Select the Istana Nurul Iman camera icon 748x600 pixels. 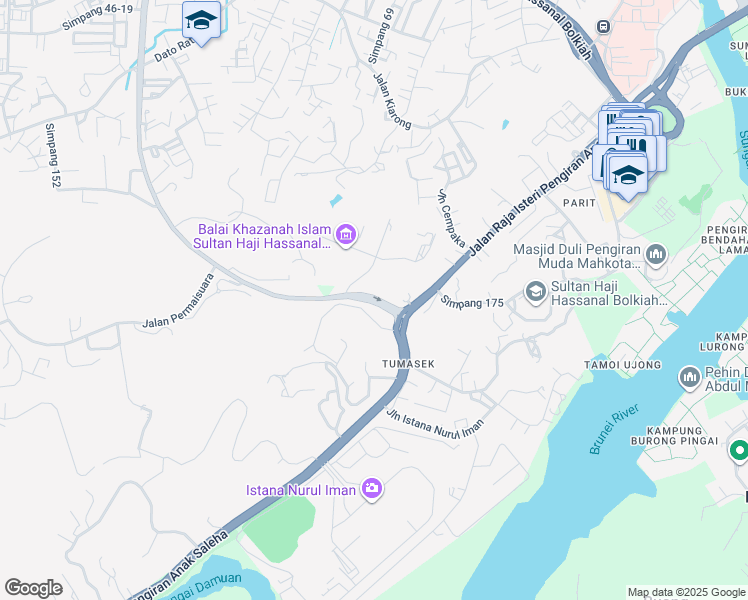click(372, 488)
